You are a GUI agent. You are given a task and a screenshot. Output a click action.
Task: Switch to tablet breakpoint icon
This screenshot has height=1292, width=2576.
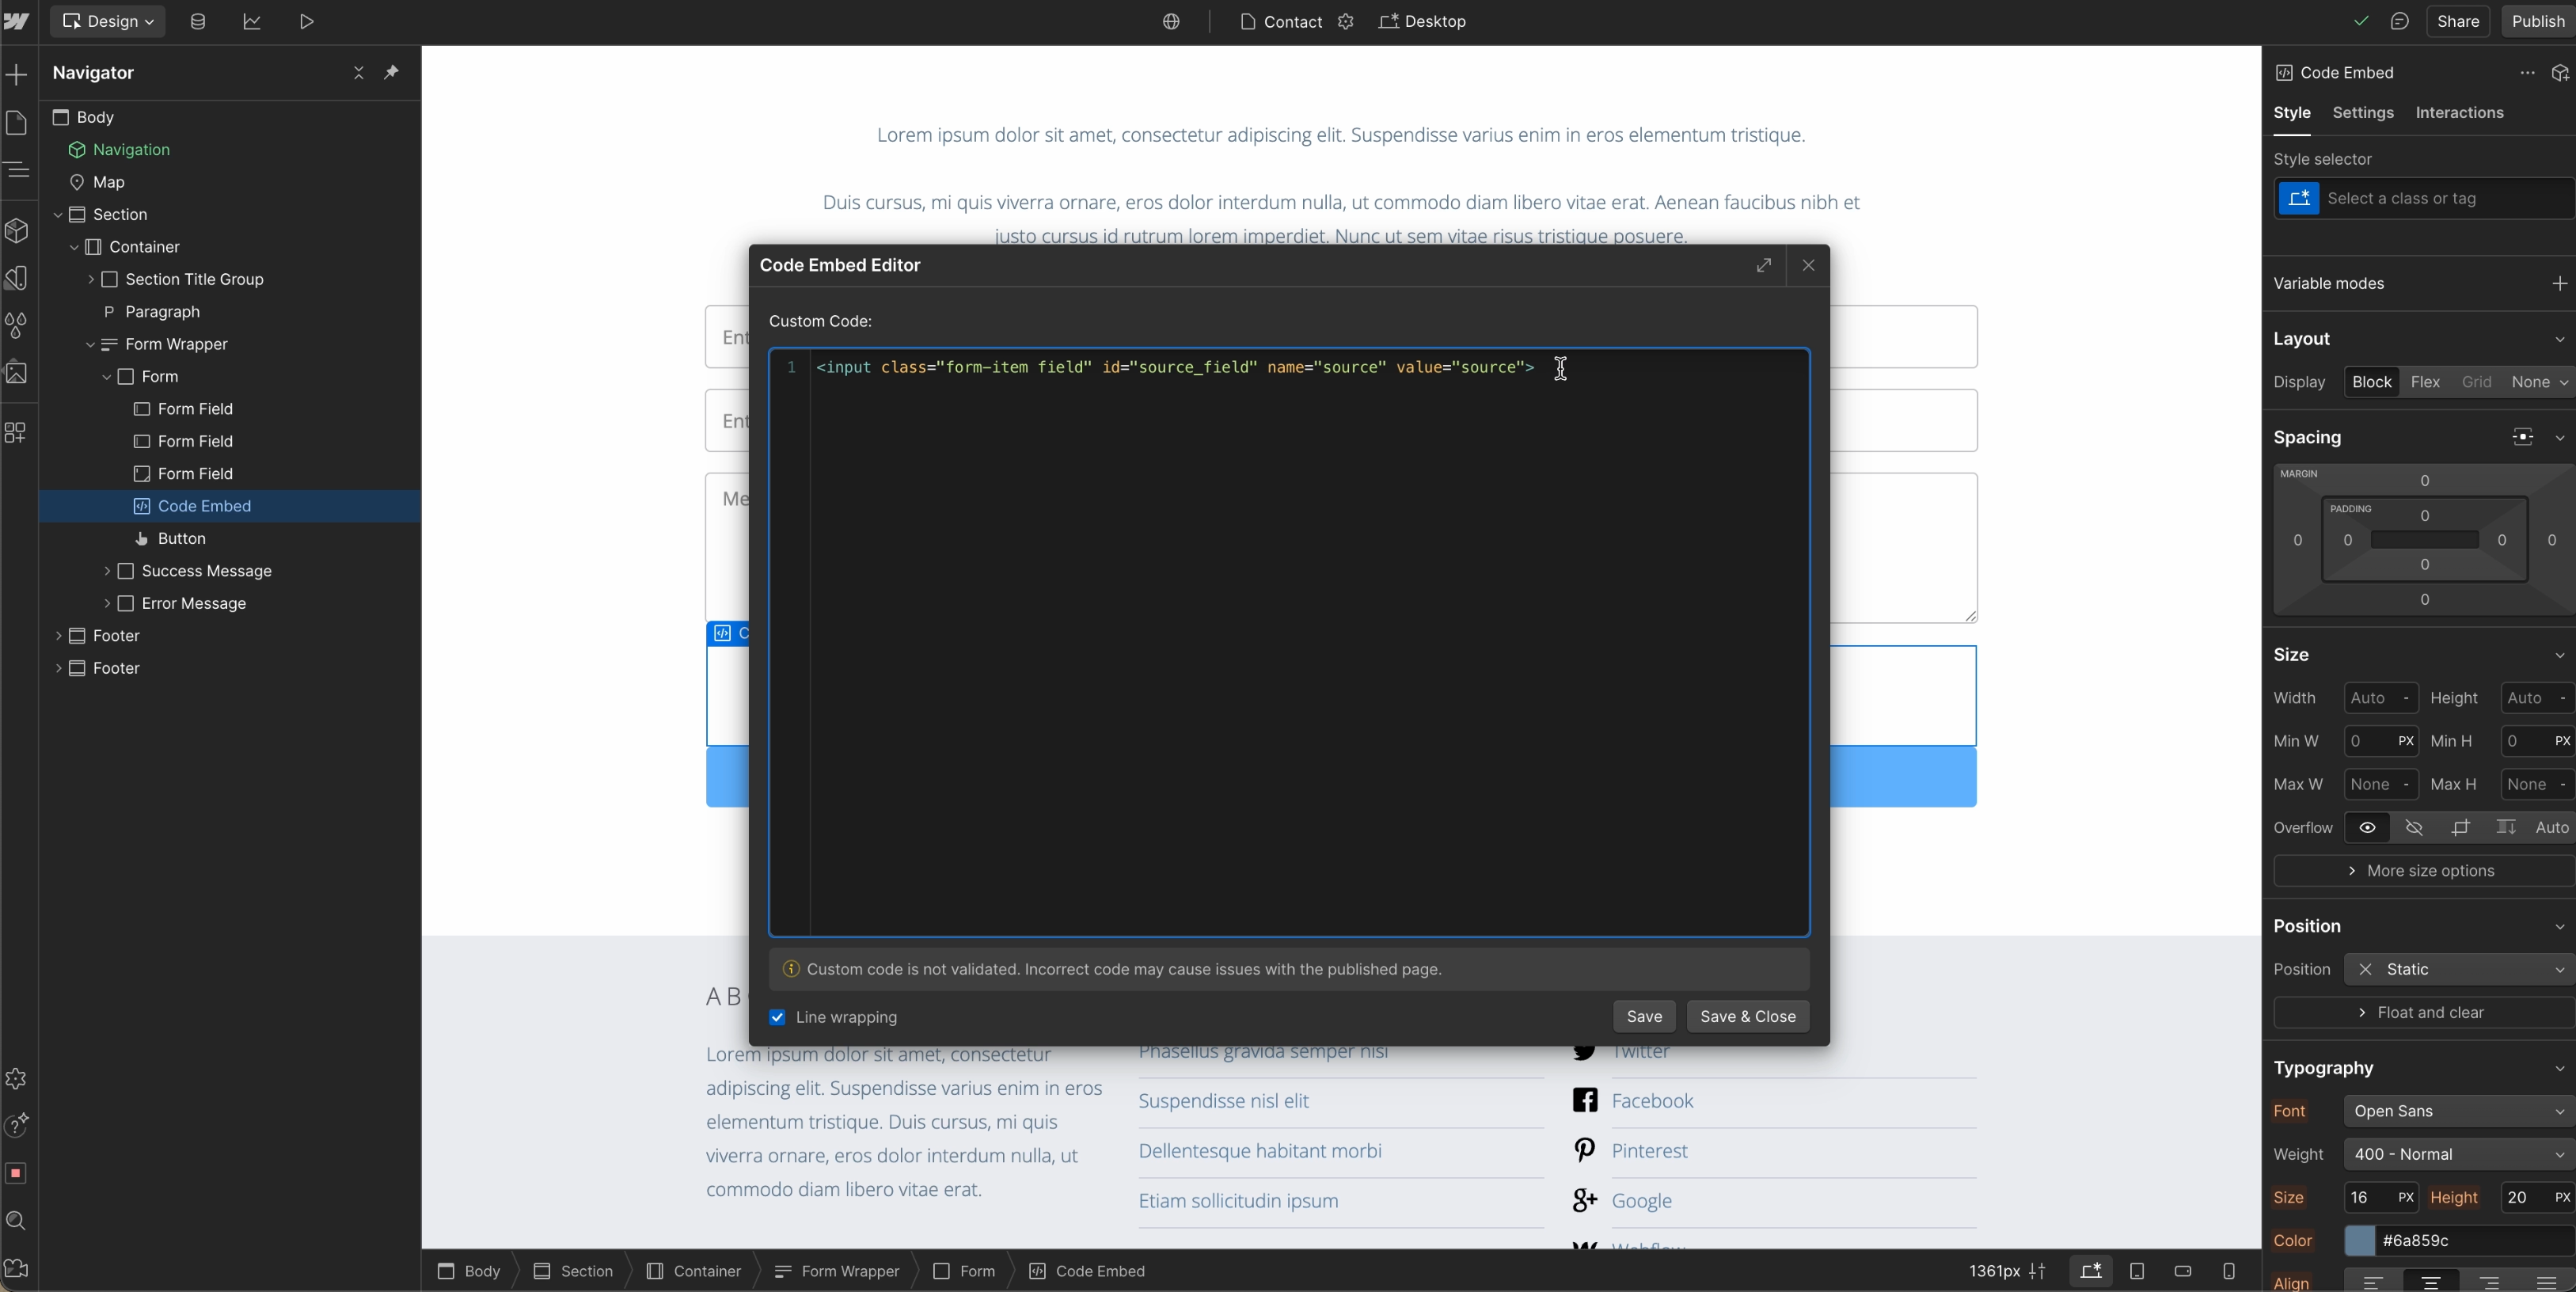point(2137,1270)
